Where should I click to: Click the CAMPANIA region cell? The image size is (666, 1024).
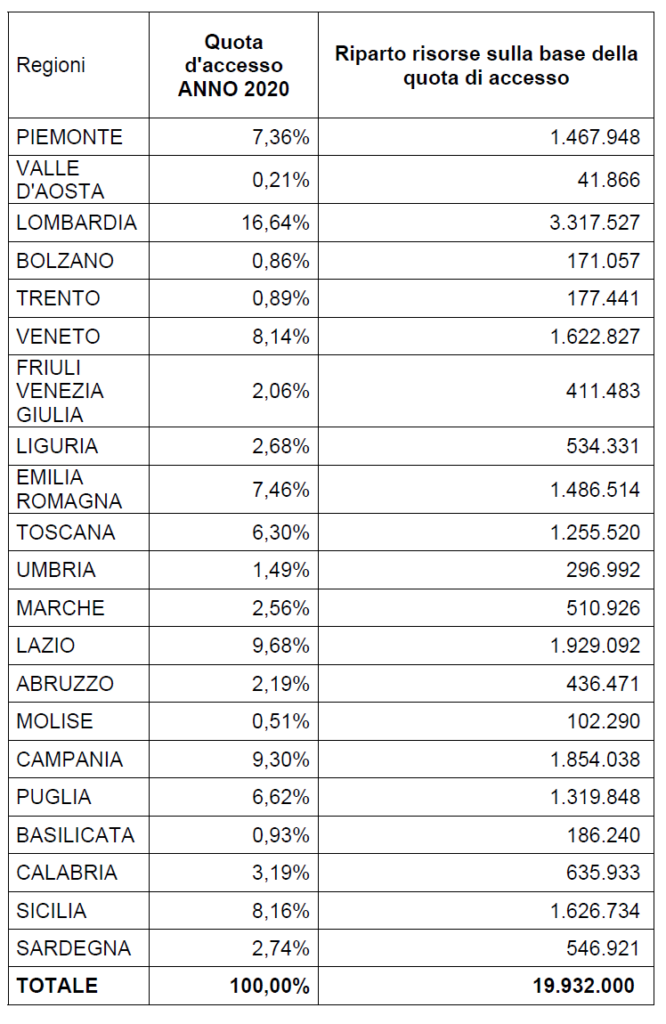(69, 760)
